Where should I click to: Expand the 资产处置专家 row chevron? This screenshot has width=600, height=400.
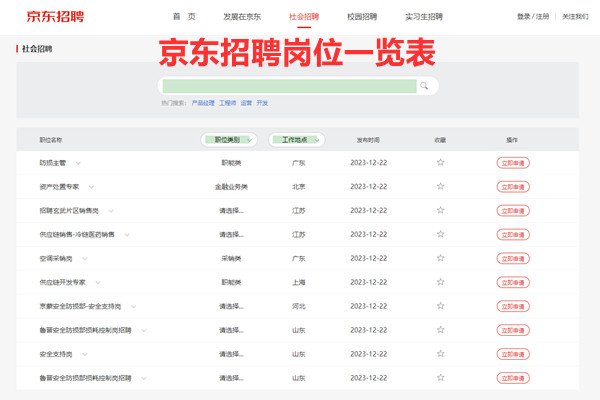(x=91, y=187)
